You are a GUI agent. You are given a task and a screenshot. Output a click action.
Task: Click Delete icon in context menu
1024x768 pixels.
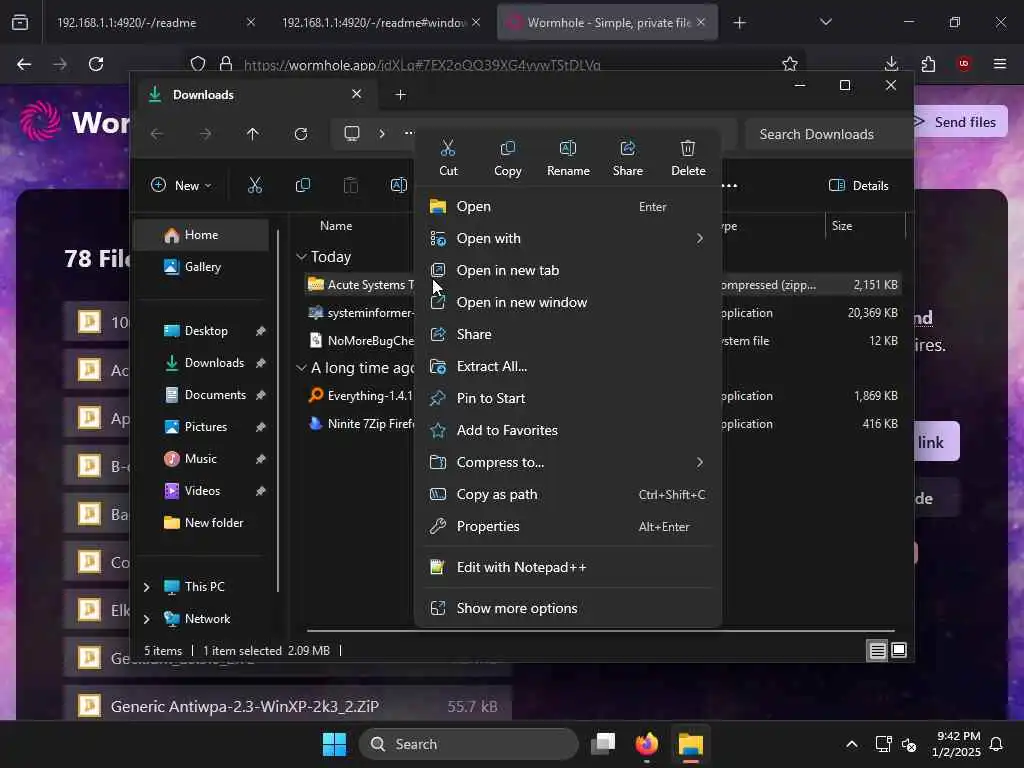point(688,158)
